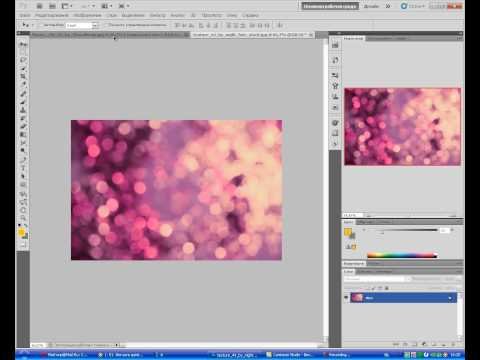Toggle Show Transform Controls checkbox
This screenshot has width=480, height=360.
coord(105,25)
